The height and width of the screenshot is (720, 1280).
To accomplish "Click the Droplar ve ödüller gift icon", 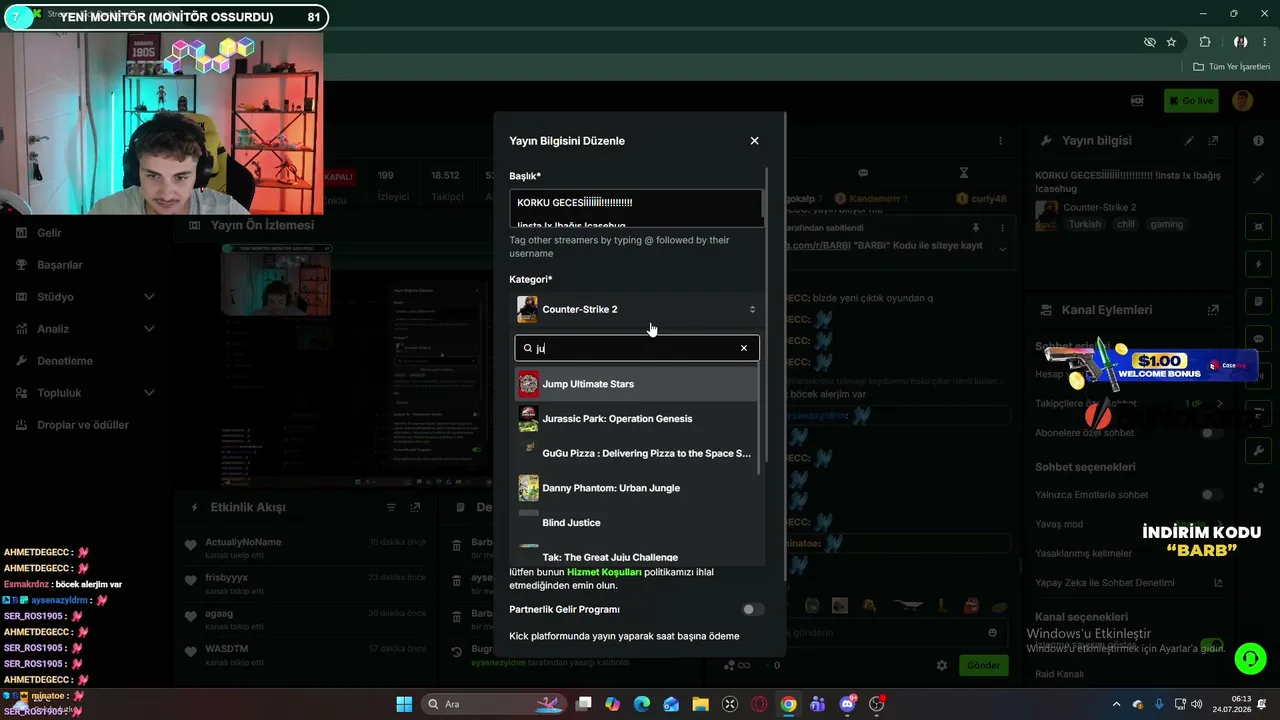I will coord(22,425).
